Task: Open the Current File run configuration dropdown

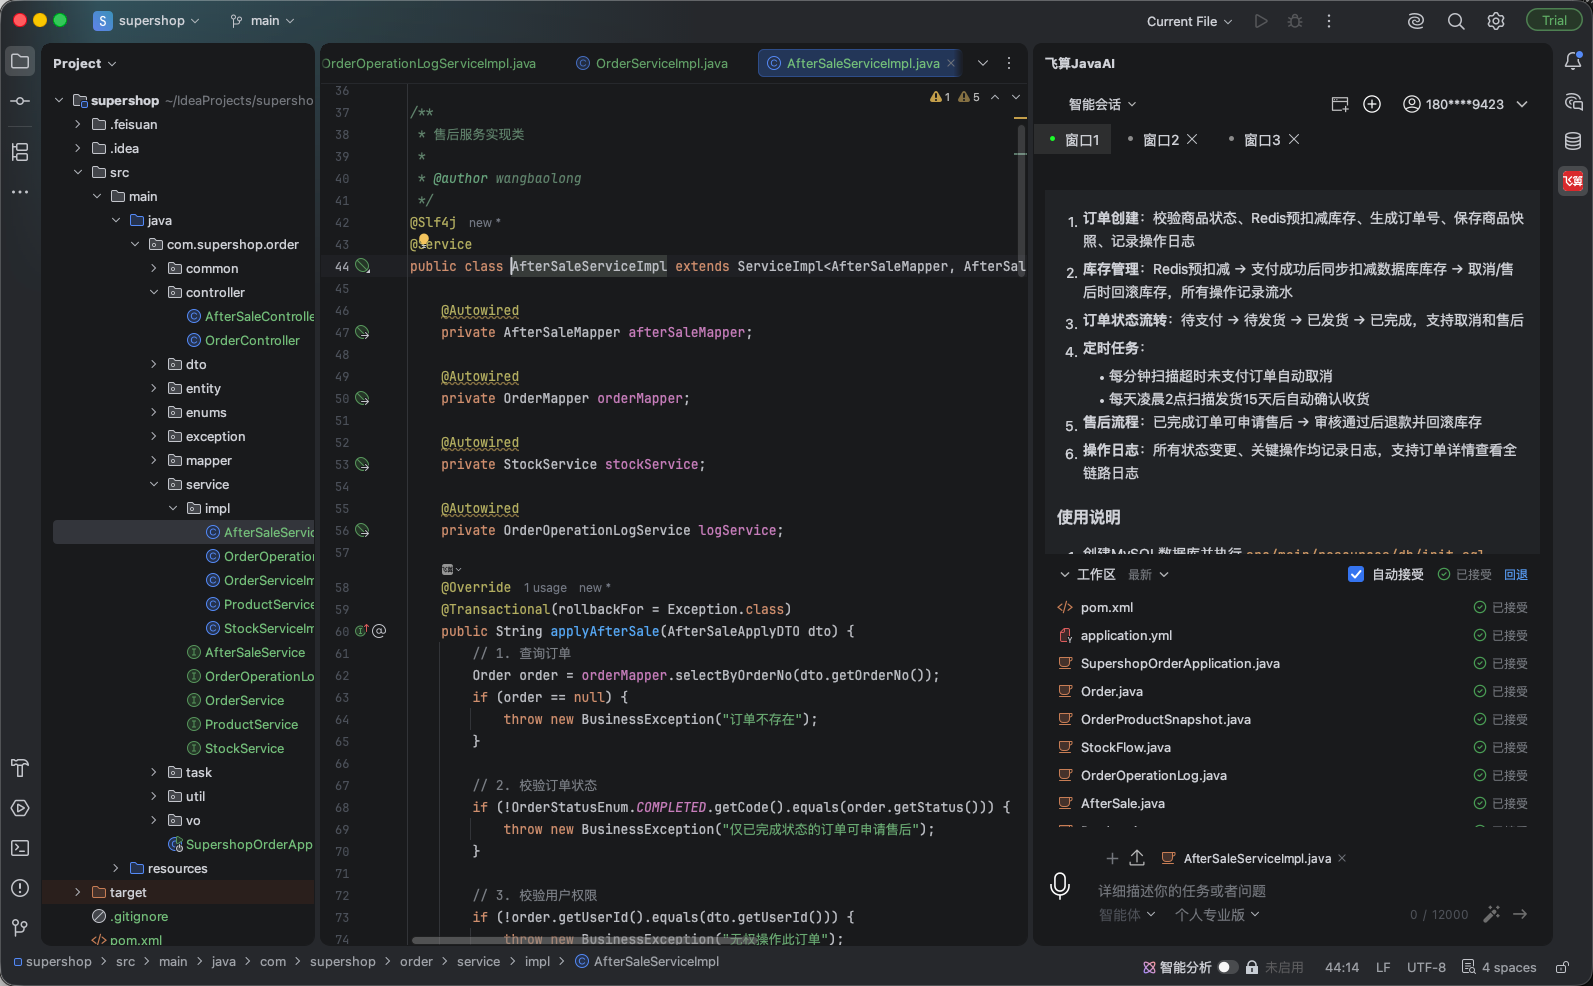Action: 1190,21
